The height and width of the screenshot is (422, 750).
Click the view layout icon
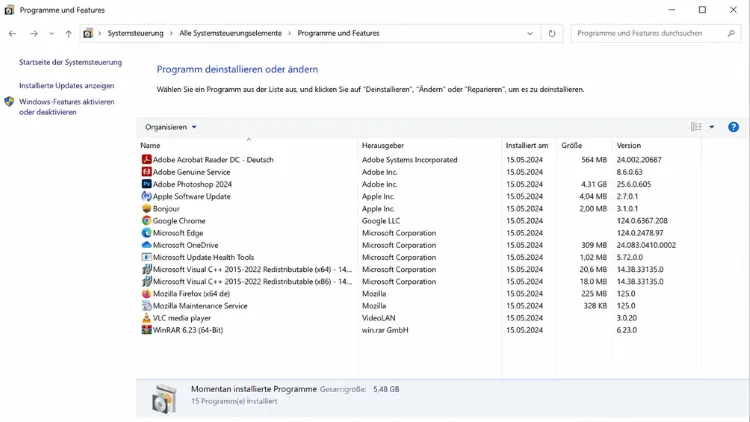(x=696, y=127)
